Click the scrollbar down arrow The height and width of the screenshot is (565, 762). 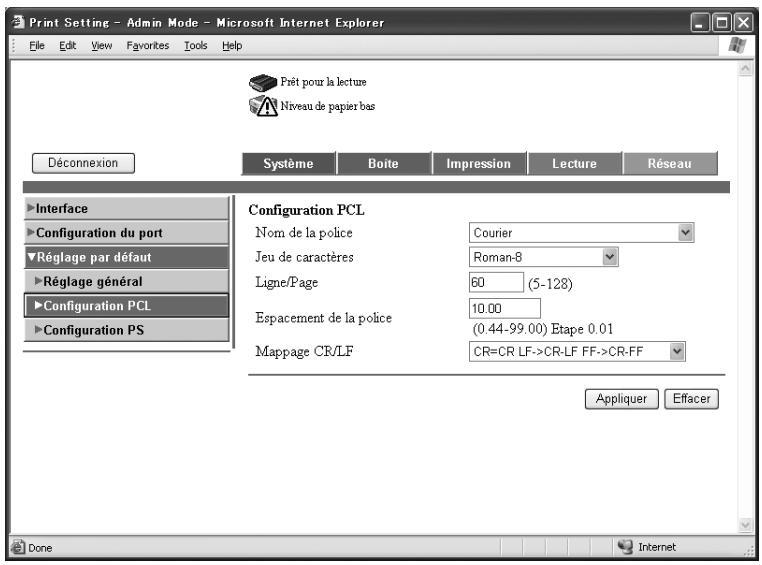745,525
